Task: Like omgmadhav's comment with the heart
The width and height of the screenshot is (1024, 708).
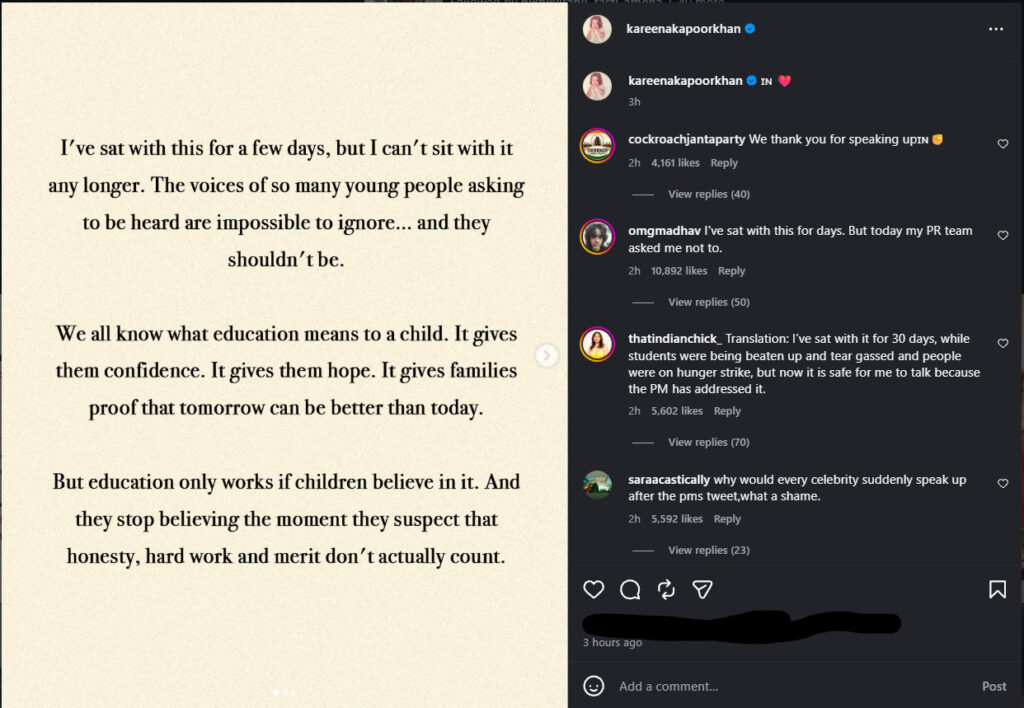Action: [x=1002, y=235]
